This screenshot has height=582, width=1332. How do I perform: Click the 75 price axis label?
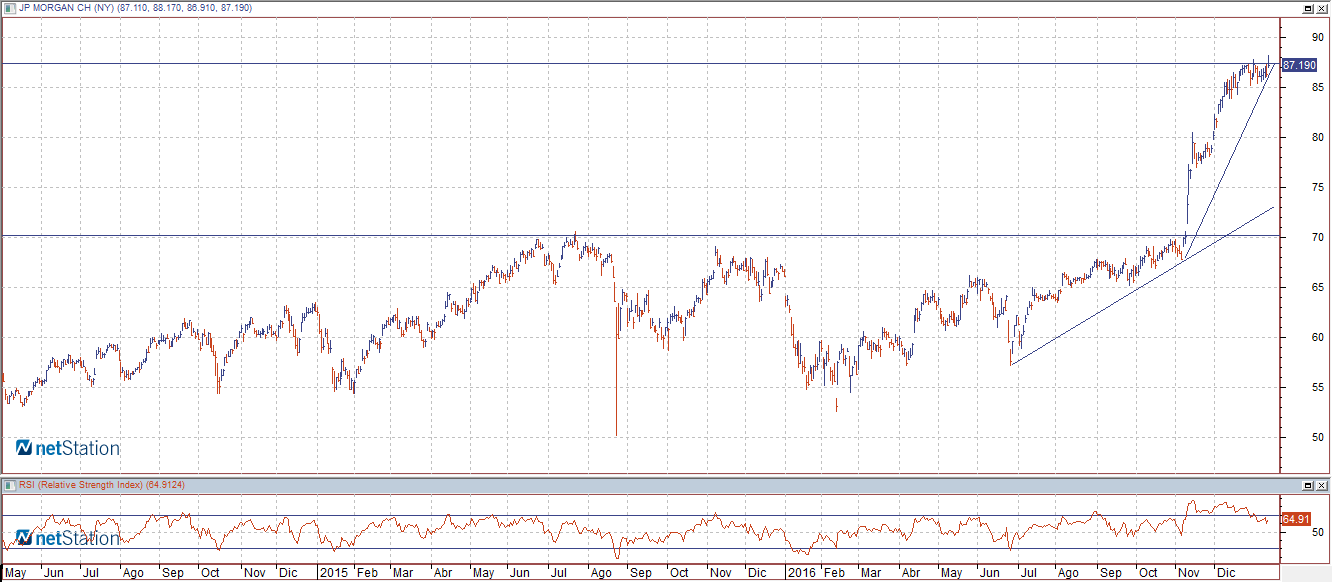[1318, 187]
